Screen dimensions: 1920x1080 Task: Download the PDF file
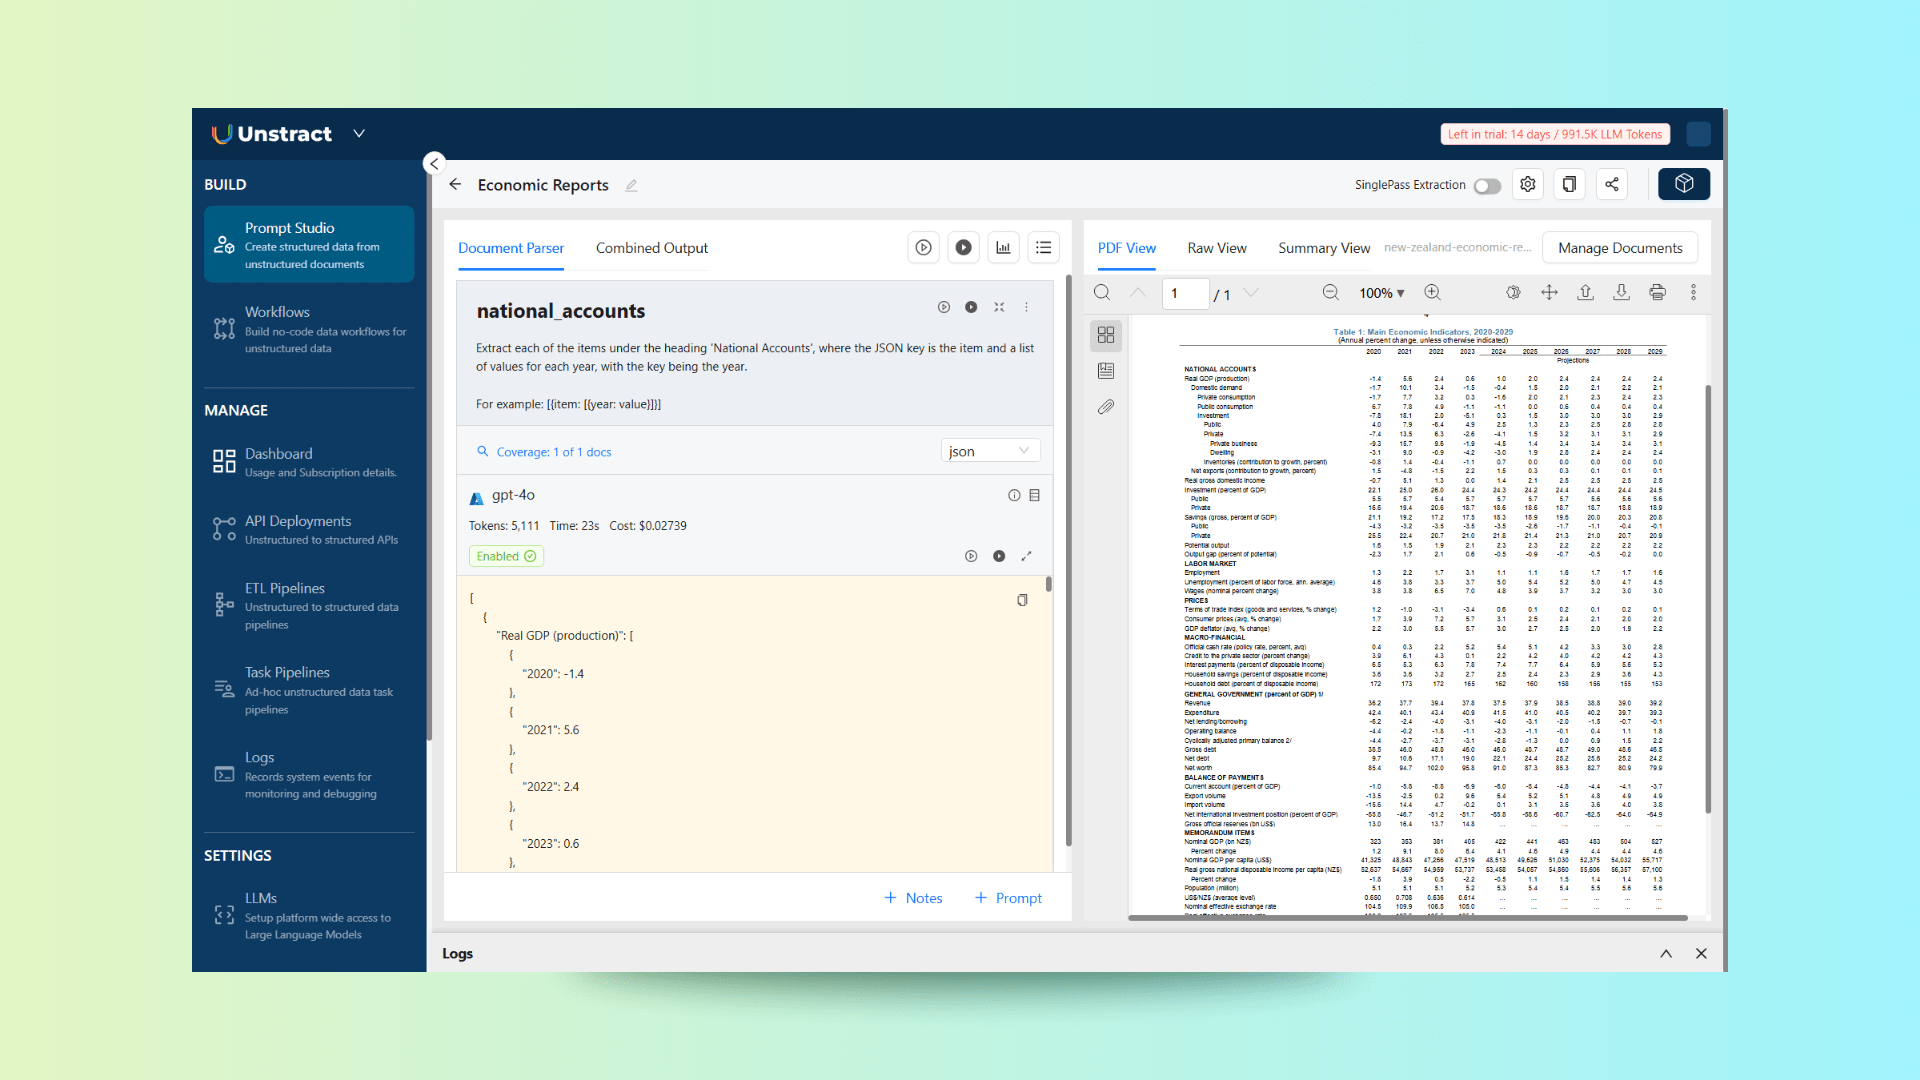1621,292
